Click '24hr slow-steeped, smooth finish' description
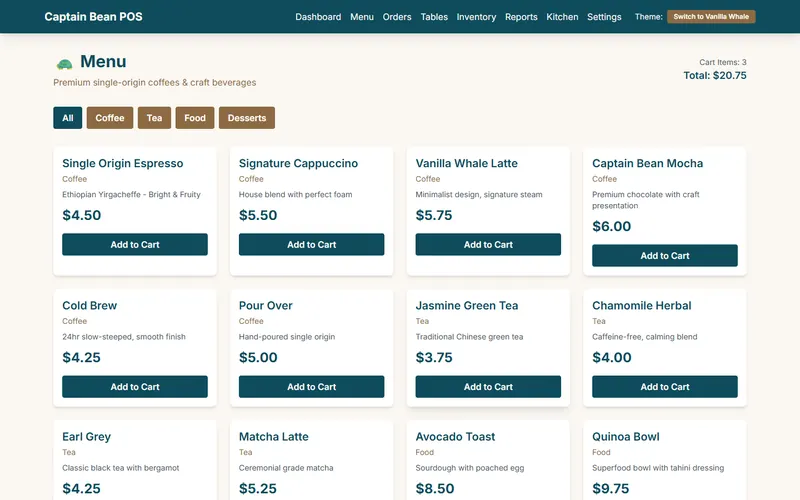The image size is (800, 500). [x=124, y=337]
